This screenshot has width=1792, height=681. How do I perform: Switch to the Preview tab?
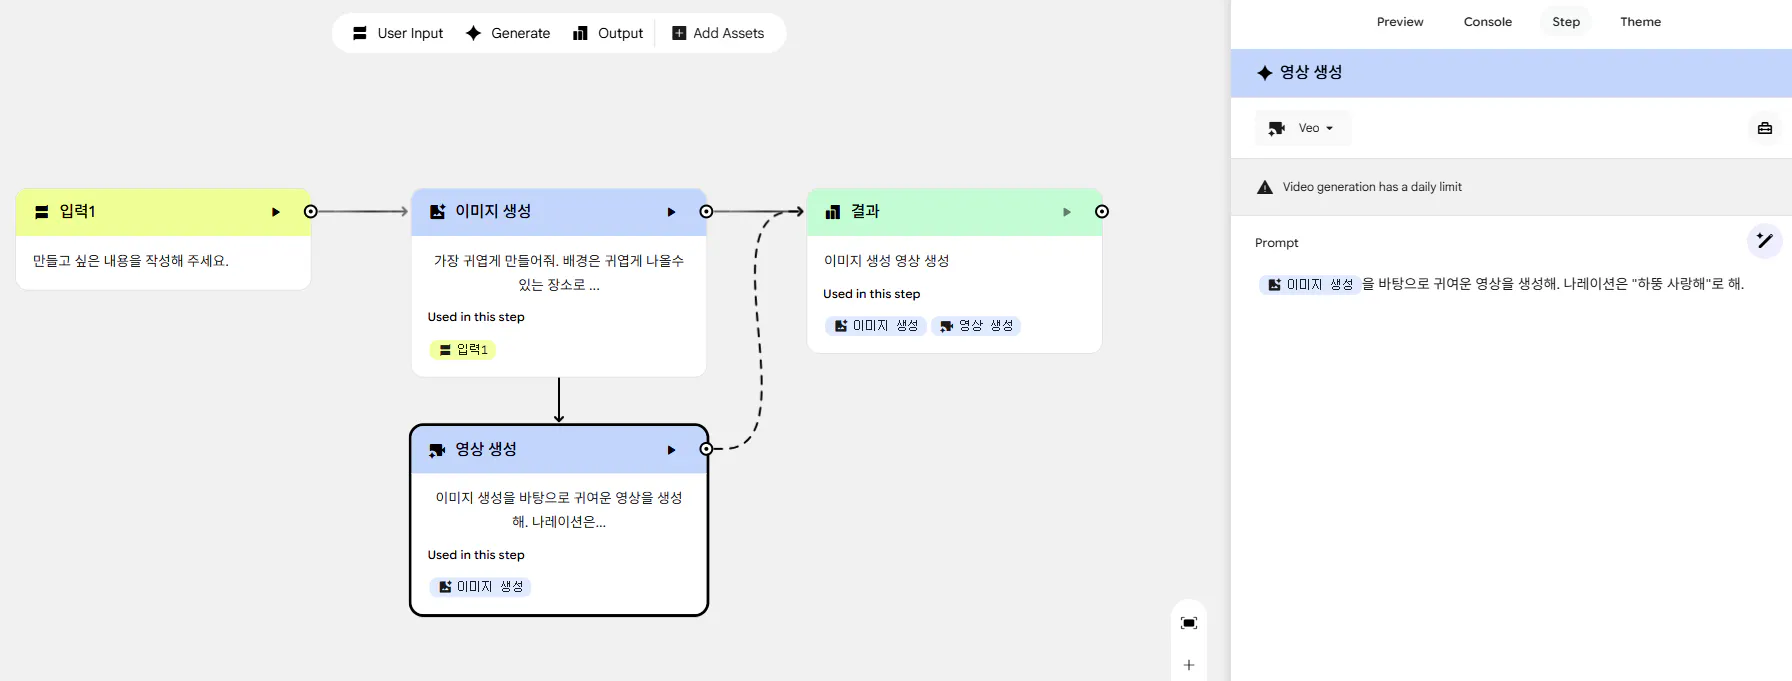(1399, 22)
